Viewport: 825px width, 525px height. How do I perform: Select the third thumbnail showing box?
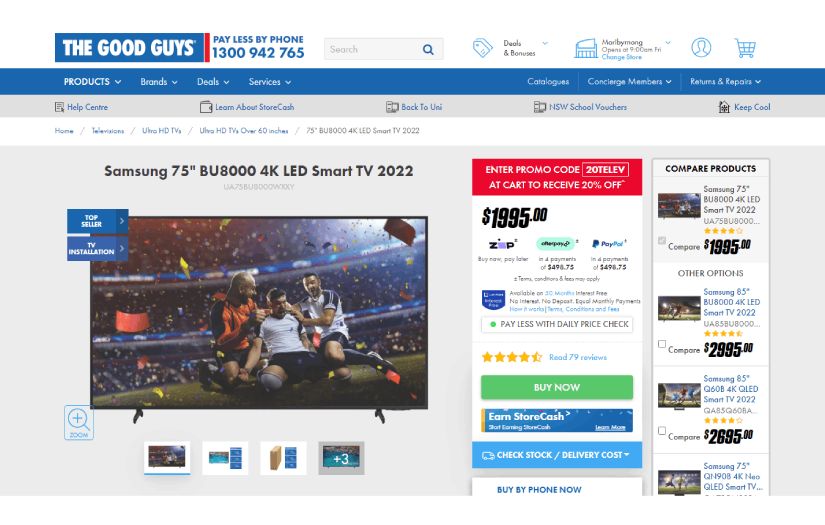(x=283, y=458)
